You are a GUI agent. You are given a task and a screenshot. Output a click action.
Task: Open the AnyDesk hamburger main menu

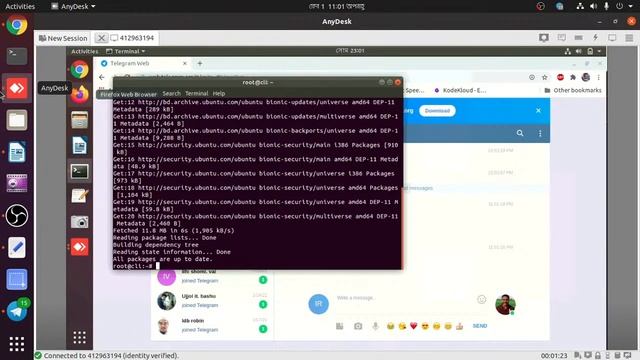[629, 38]
